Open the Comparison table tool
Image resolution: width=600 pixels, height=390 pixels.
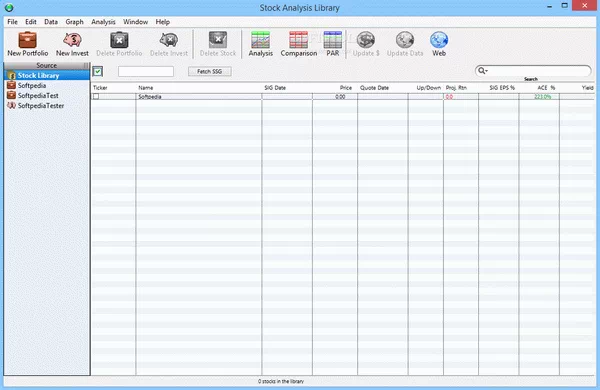point(298,40)
